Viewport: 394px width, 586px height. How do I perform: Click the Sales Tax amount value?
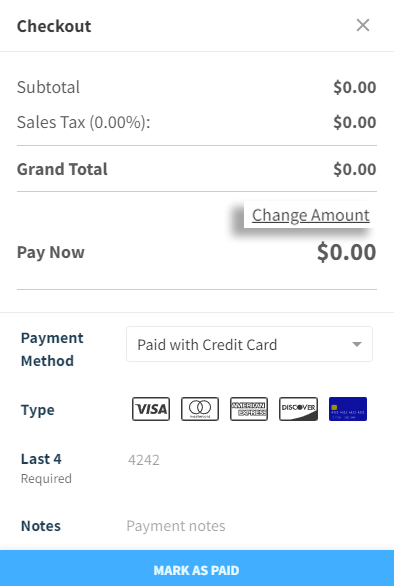click(x=355, y=122)
